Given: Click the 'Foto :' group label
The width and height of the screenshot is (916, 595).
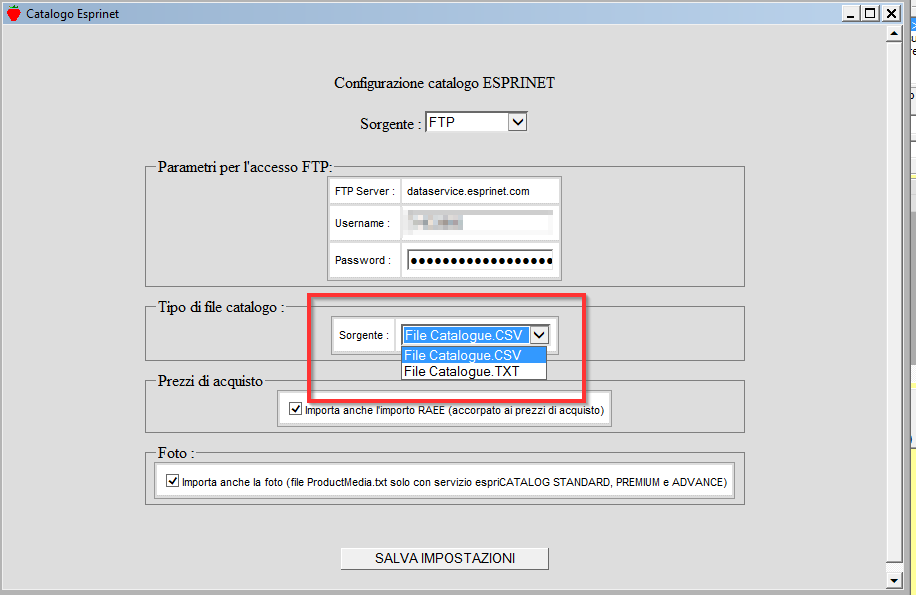Looking at the screenshot, I should click(x=176, y=453).
